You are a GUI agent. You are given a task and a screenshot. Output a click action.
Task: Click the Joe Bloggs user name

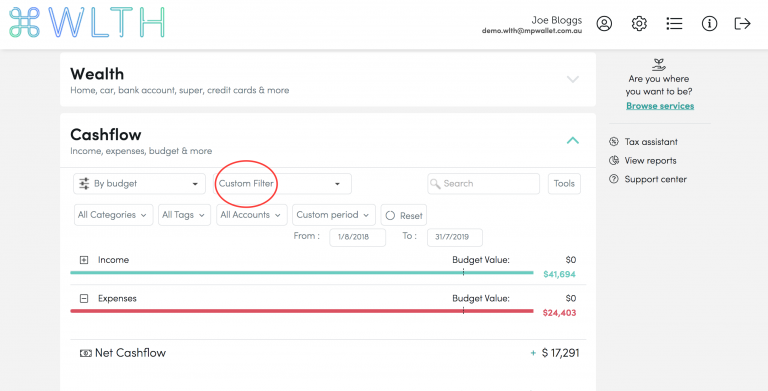tap(557, 20)
